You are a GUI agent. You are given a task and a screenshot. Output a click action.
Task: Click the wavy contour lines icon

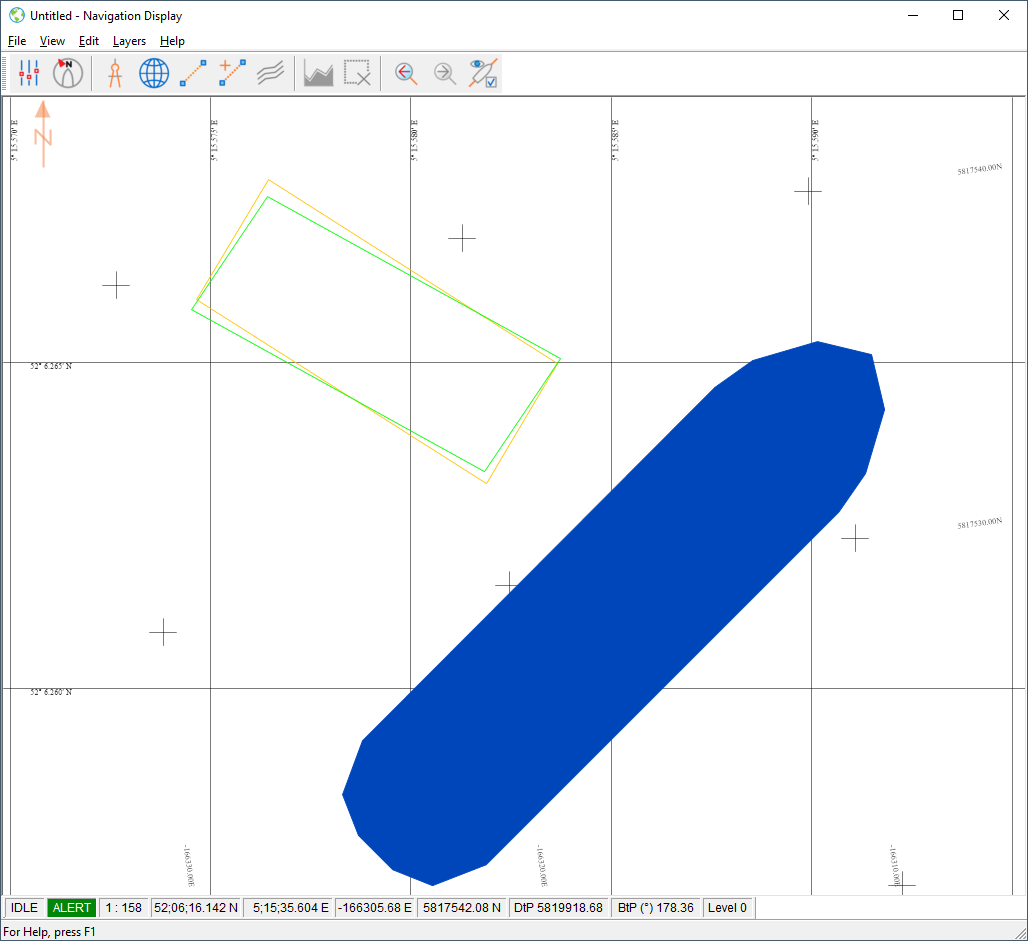click(x=271, y=73)
